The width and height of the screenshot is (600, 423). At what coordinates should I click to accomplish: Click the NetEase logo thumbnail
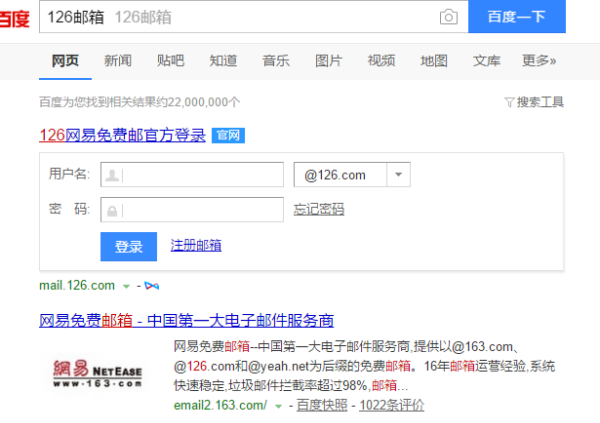(97, 372)
